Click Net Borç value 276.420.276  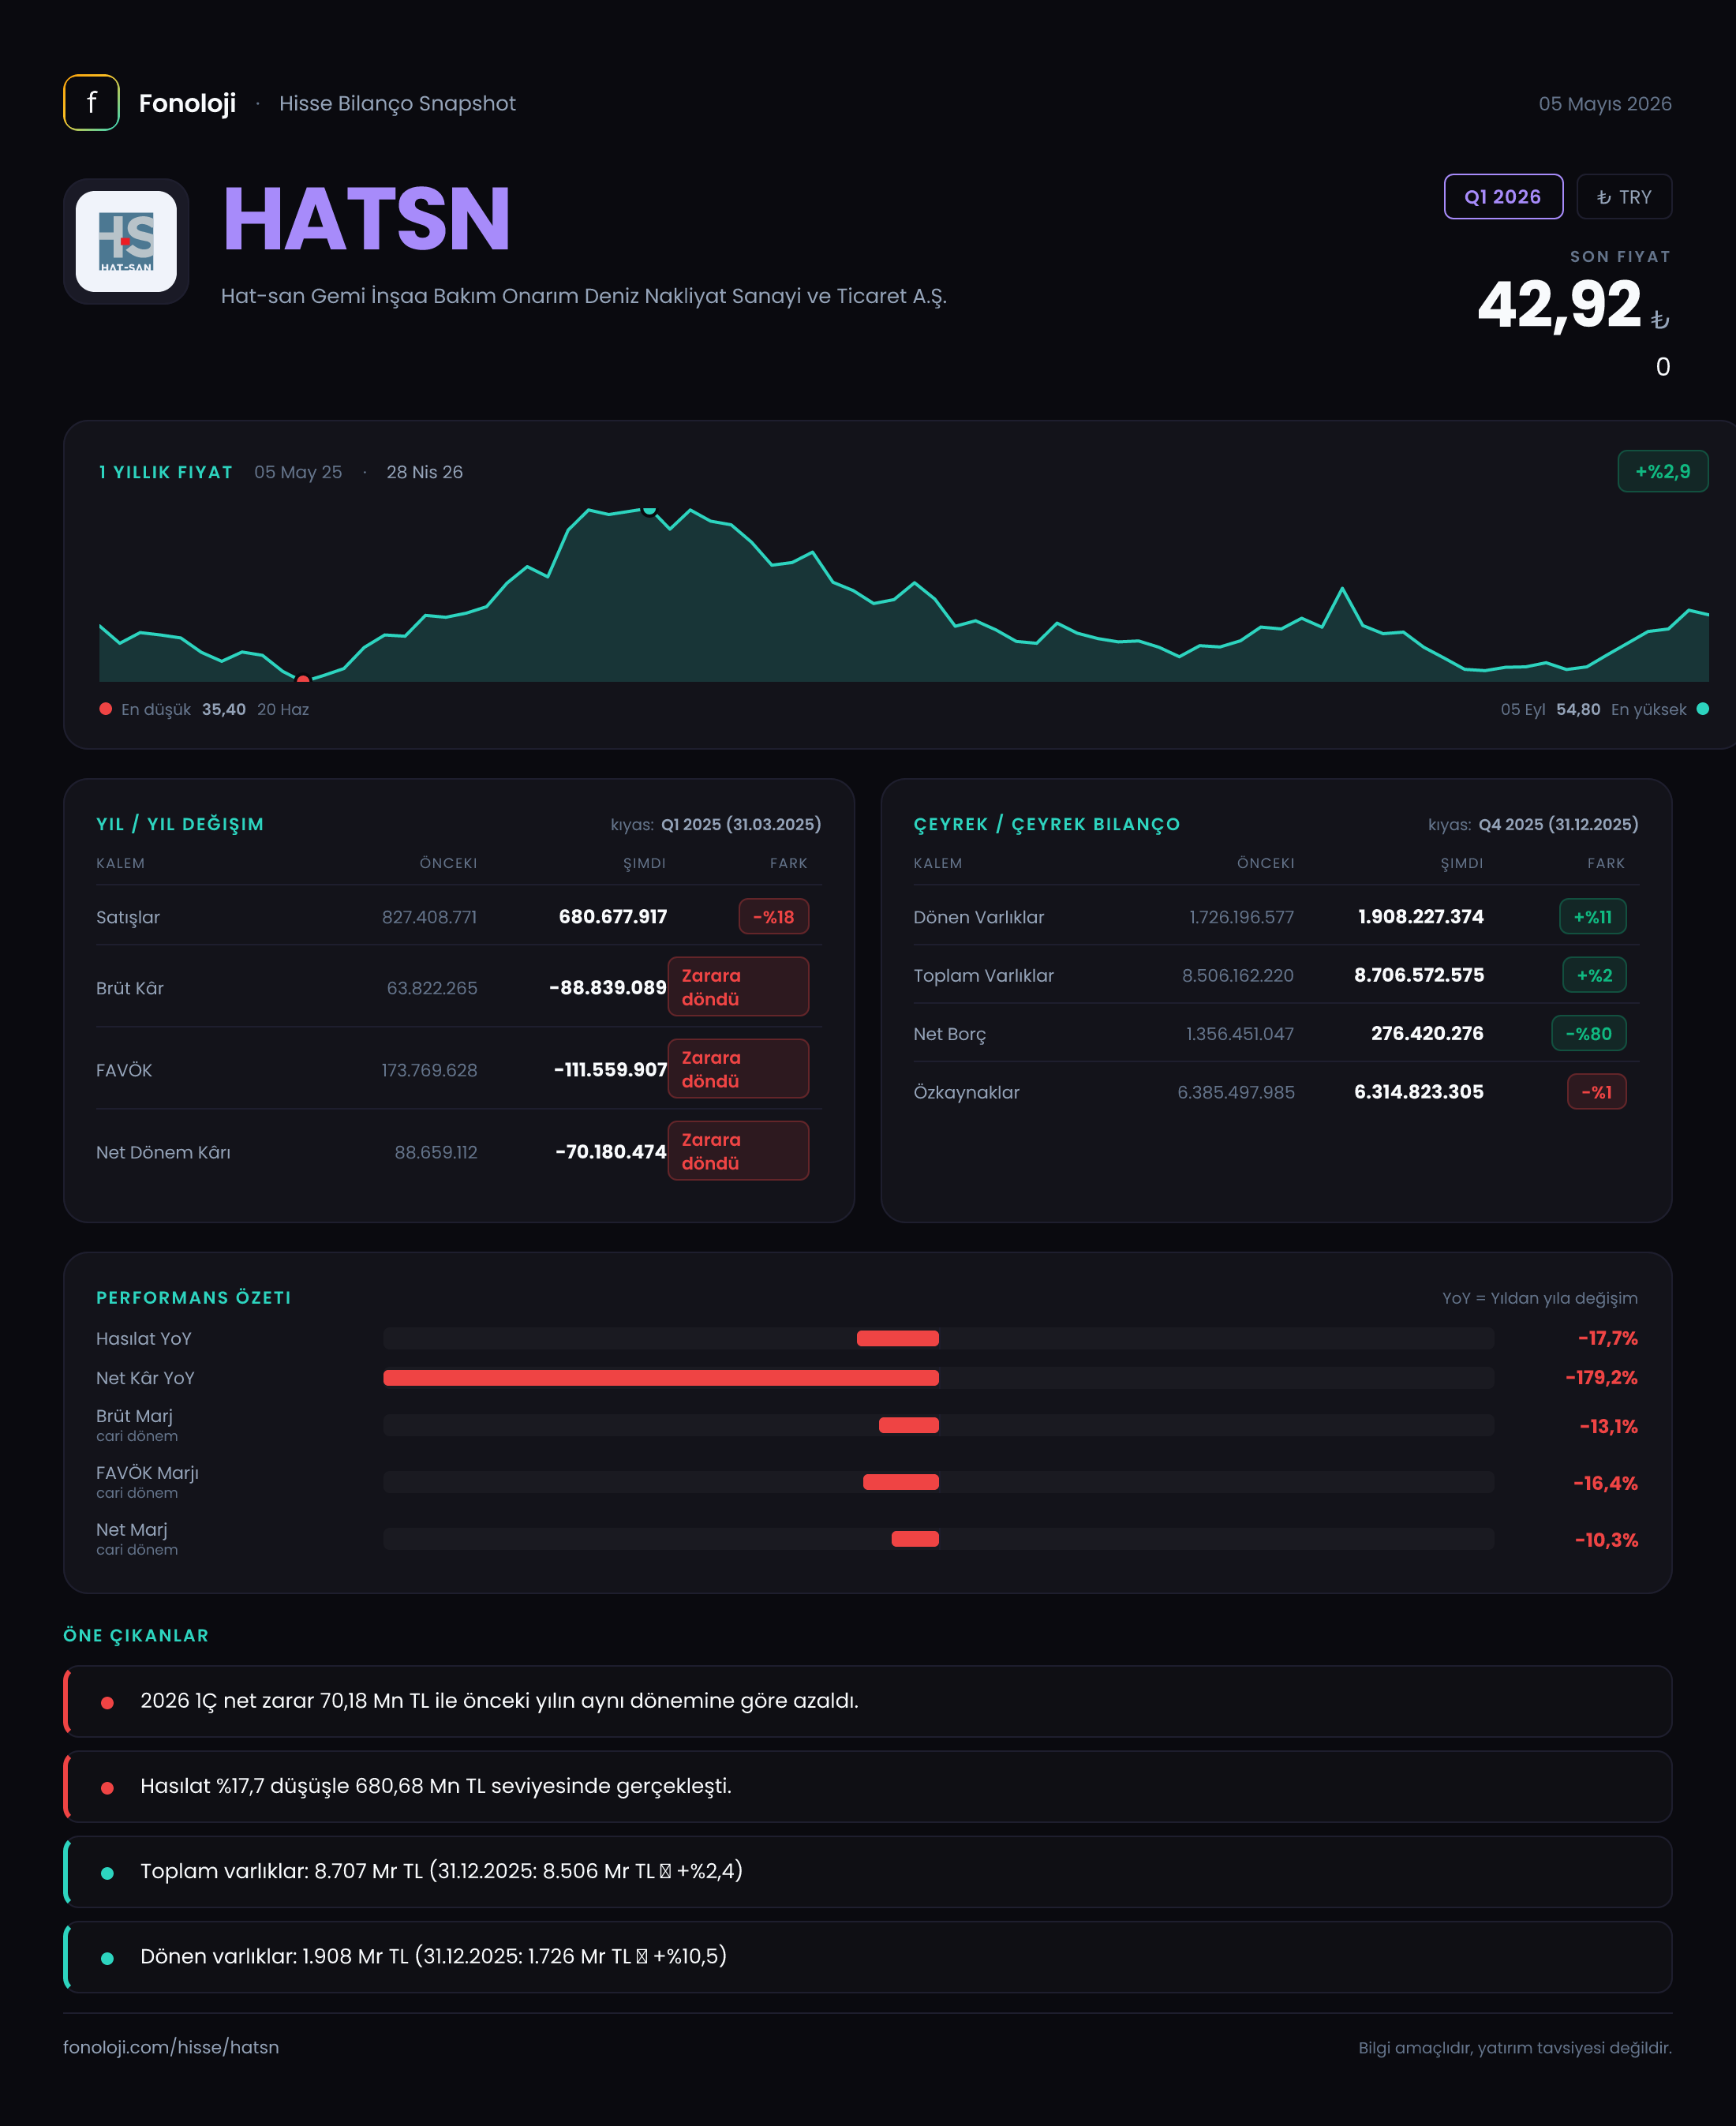(1427, 1034)
